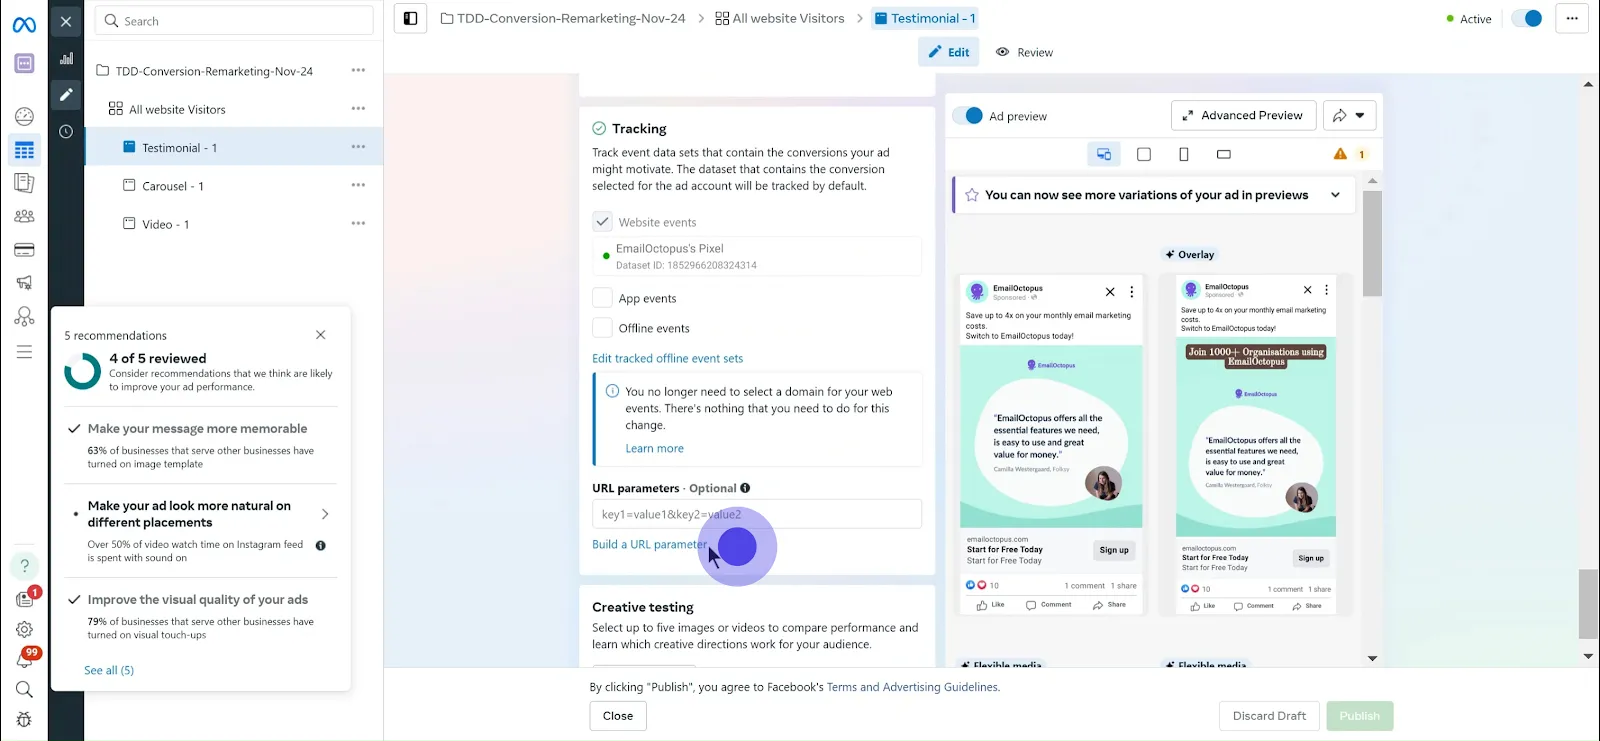Click the ad preview panel scrollbar thumb

(1372, 244)
